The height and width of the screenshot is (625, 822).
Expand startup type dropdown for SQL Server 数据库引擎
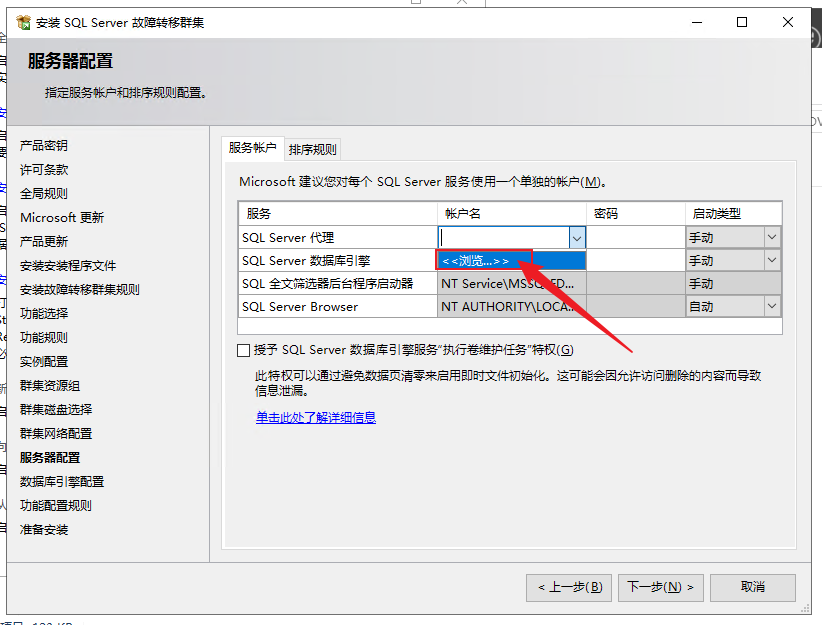(x=772, y=260)
